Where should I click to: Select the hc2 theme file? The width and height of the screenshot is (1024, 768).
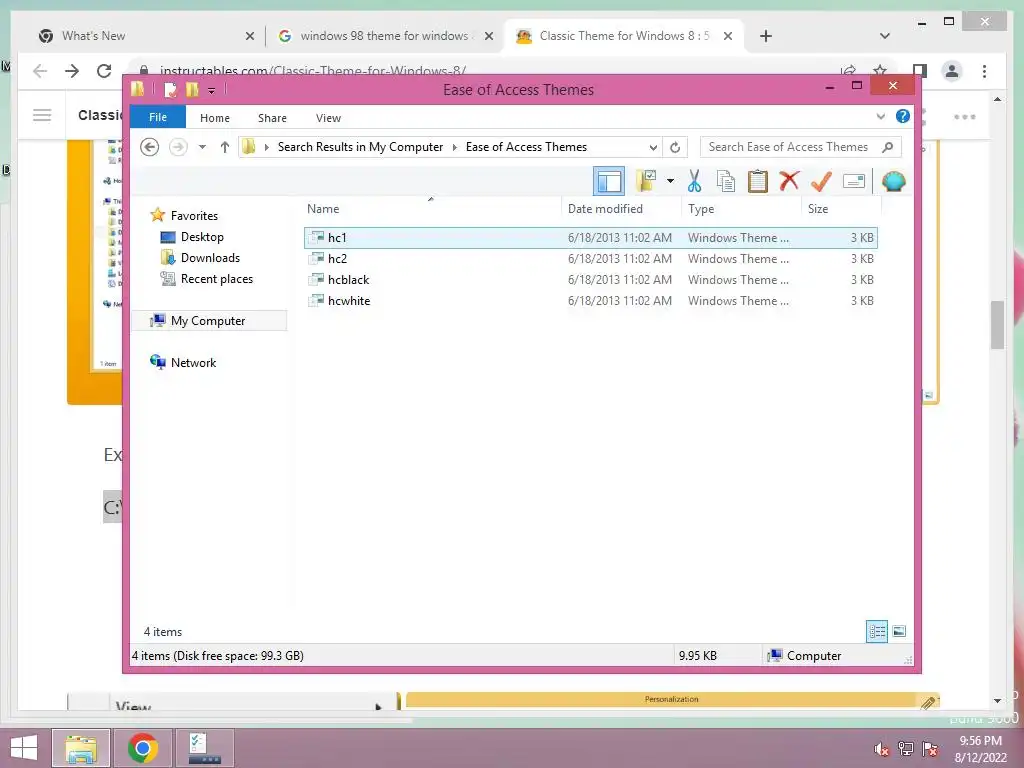coord(590,259)
